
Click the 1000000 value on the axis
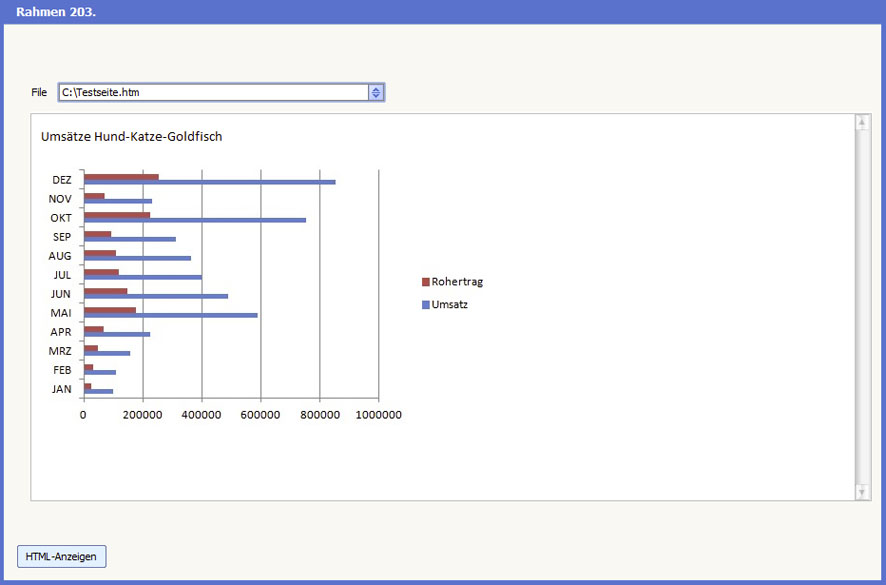point(378,414)
